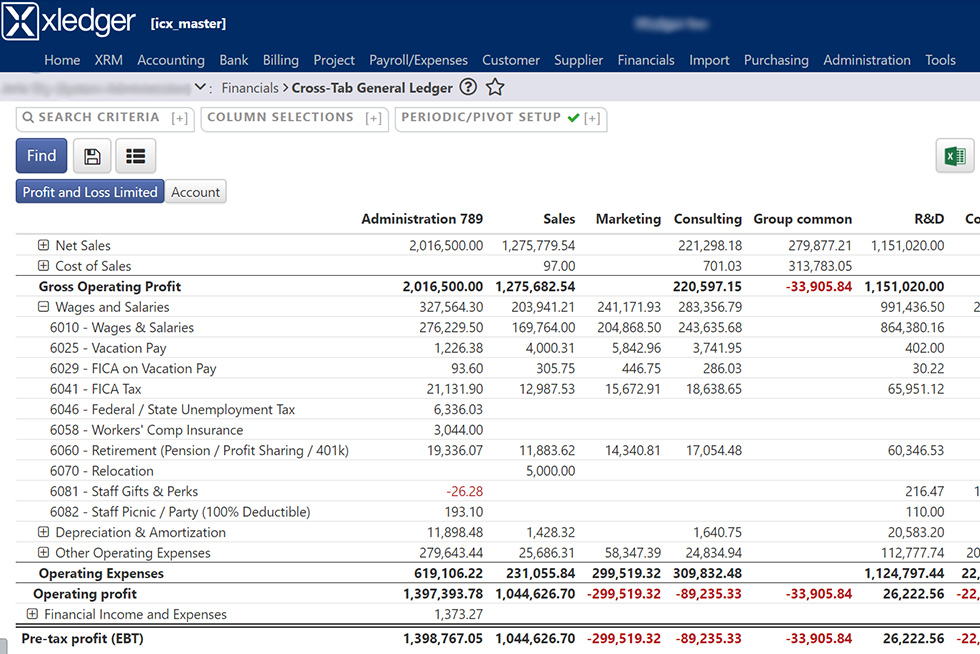The width and height of the screenshot is (980, 654).
Task: Expand the Periodic/Pivot Setup panel
Action: click(592, 118)
